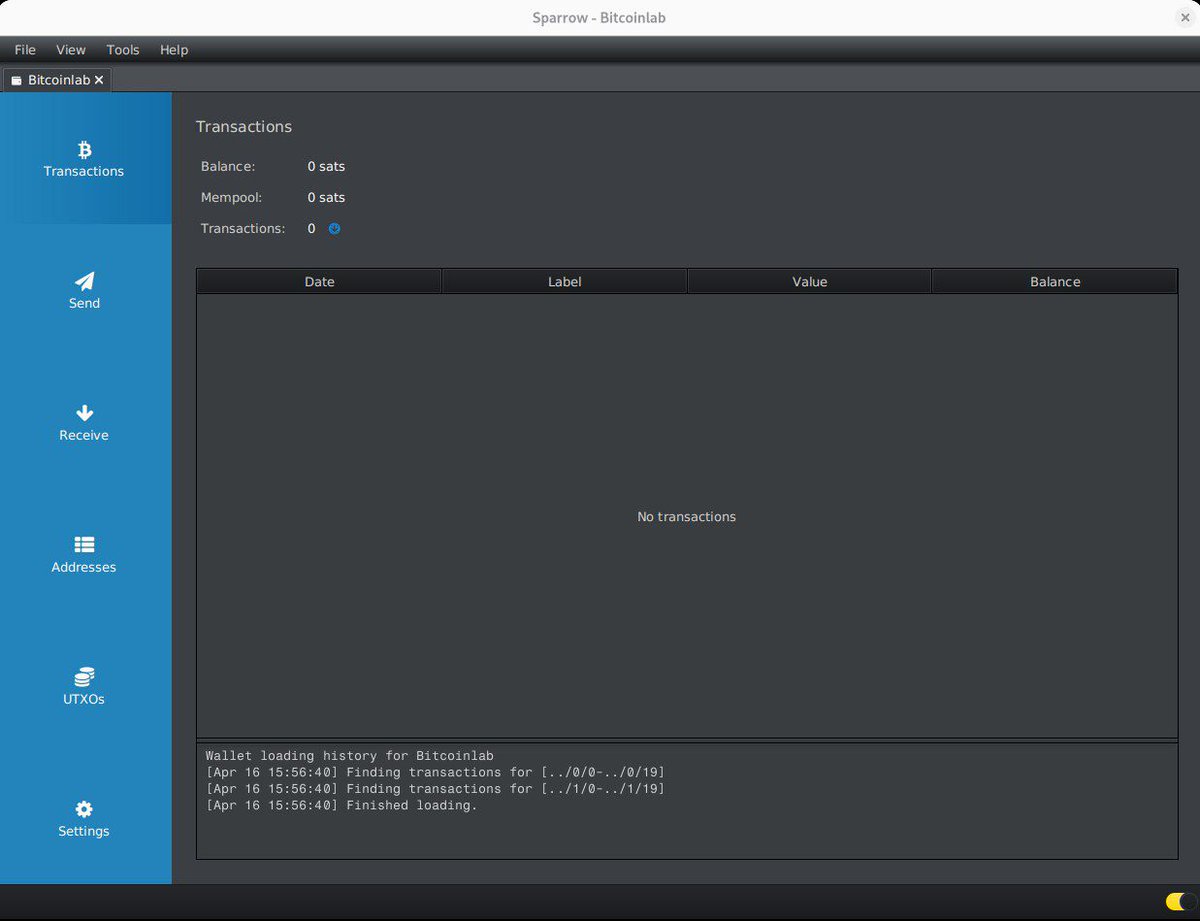1200x921 pixels.
Task: Open the UTXOs coins section
Action: click(x=85, y=687)
